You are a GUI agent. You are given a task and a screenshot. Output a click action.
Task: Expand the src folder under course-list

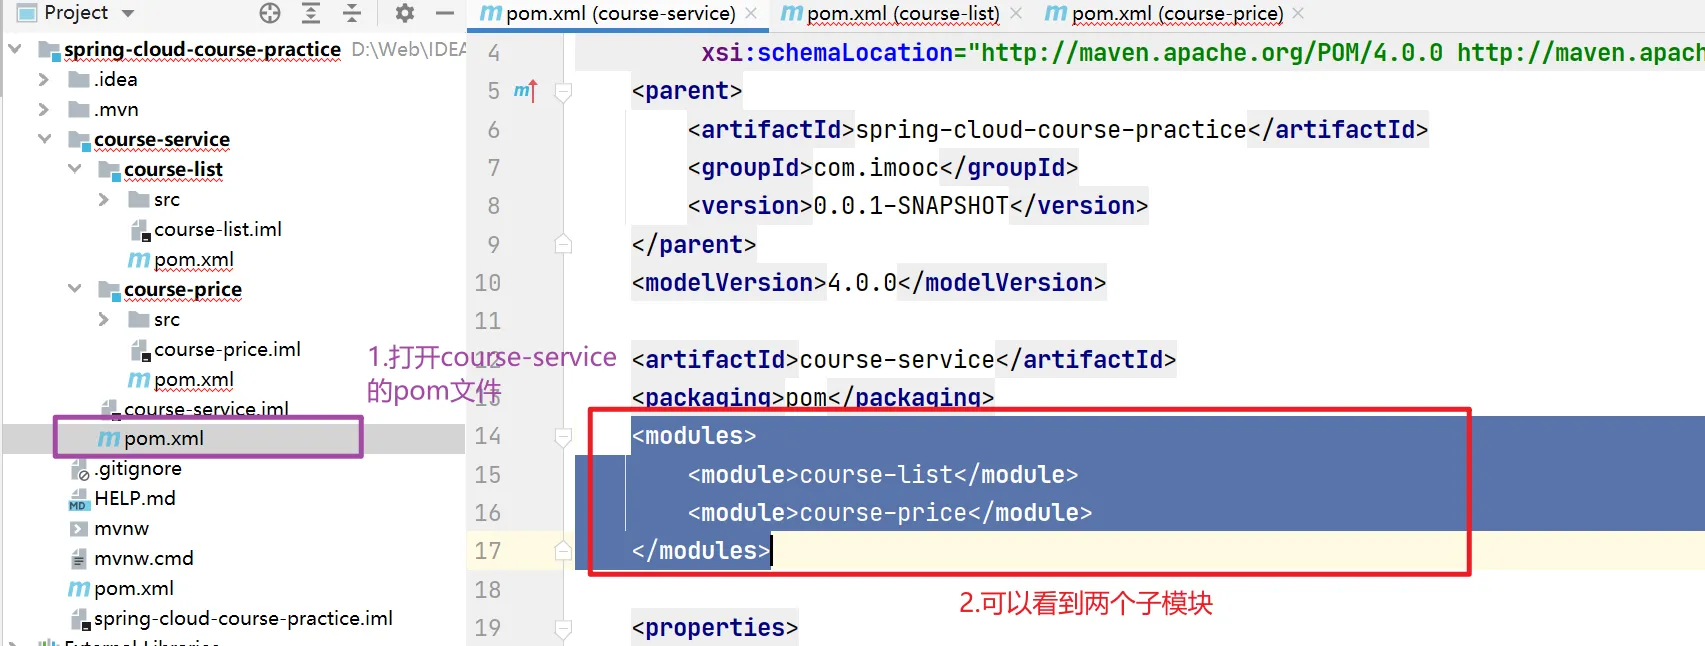[x=103, y=200]
